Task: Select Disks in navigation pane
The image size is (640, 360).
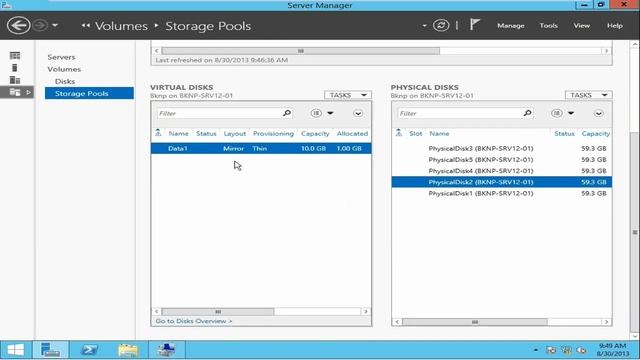Action: click(x=65, y=81)
